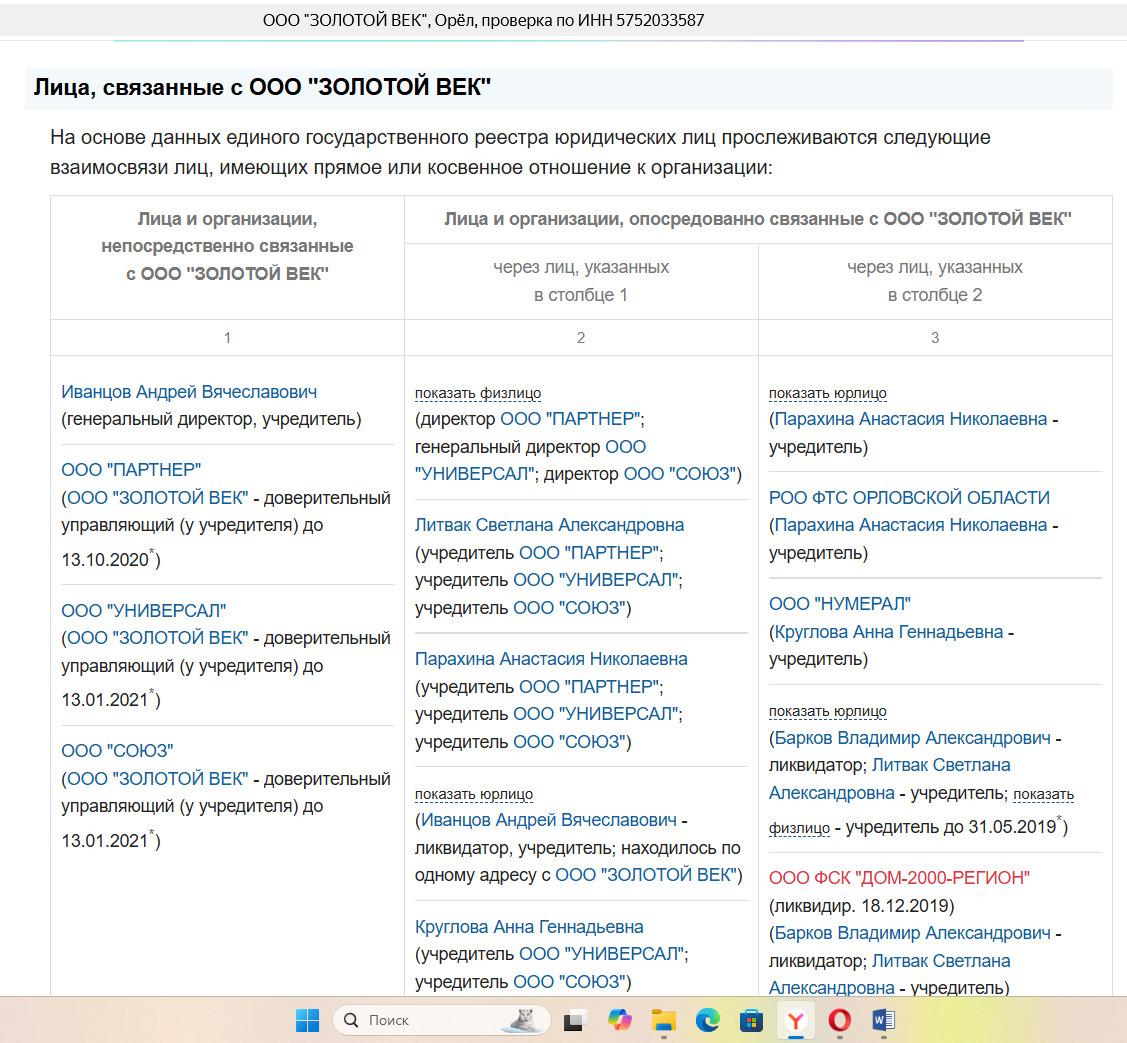Open the red ООО ФСК "ДОМ-2000-РЕГИОН" link
The height and width of the screenshot is (1043, 1127).
(x=899, y=878)
